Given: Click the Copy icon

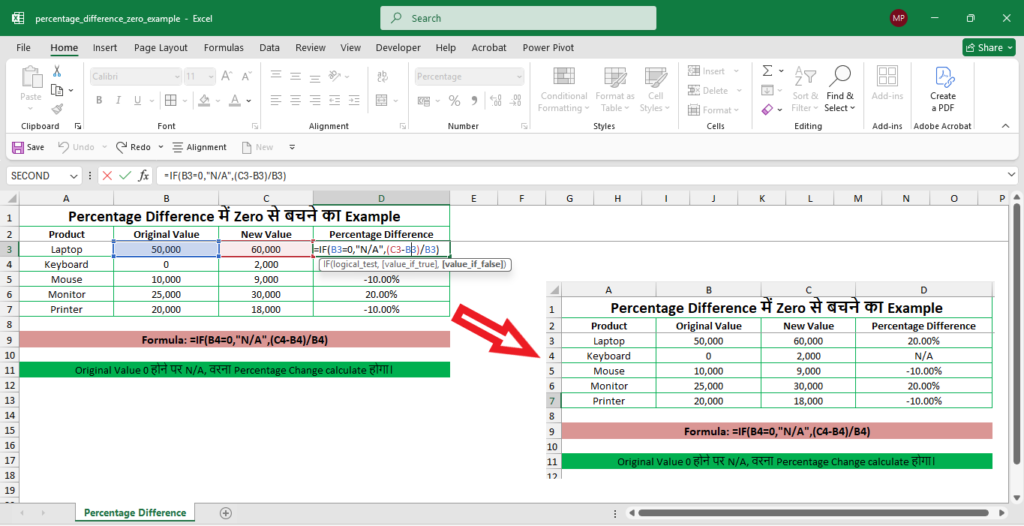Looking at the screenshot, I should click(57, 90).
